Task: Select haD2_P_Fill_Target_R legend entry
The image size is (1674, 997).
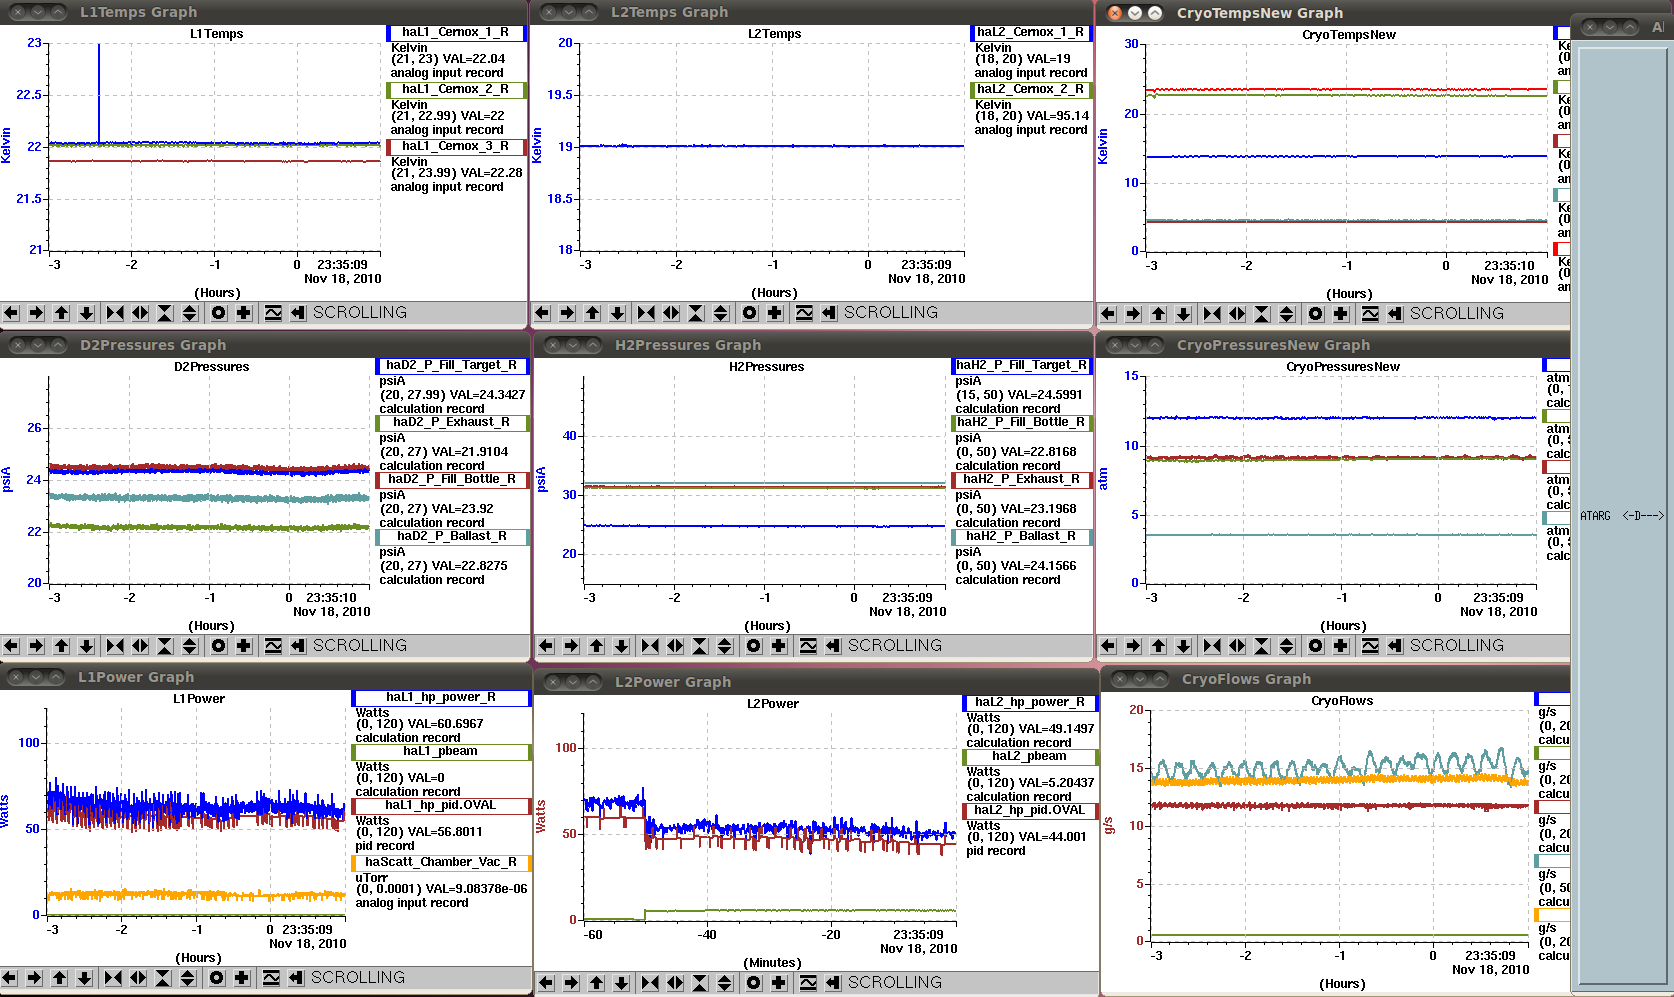Action: (x=452, y=365)
